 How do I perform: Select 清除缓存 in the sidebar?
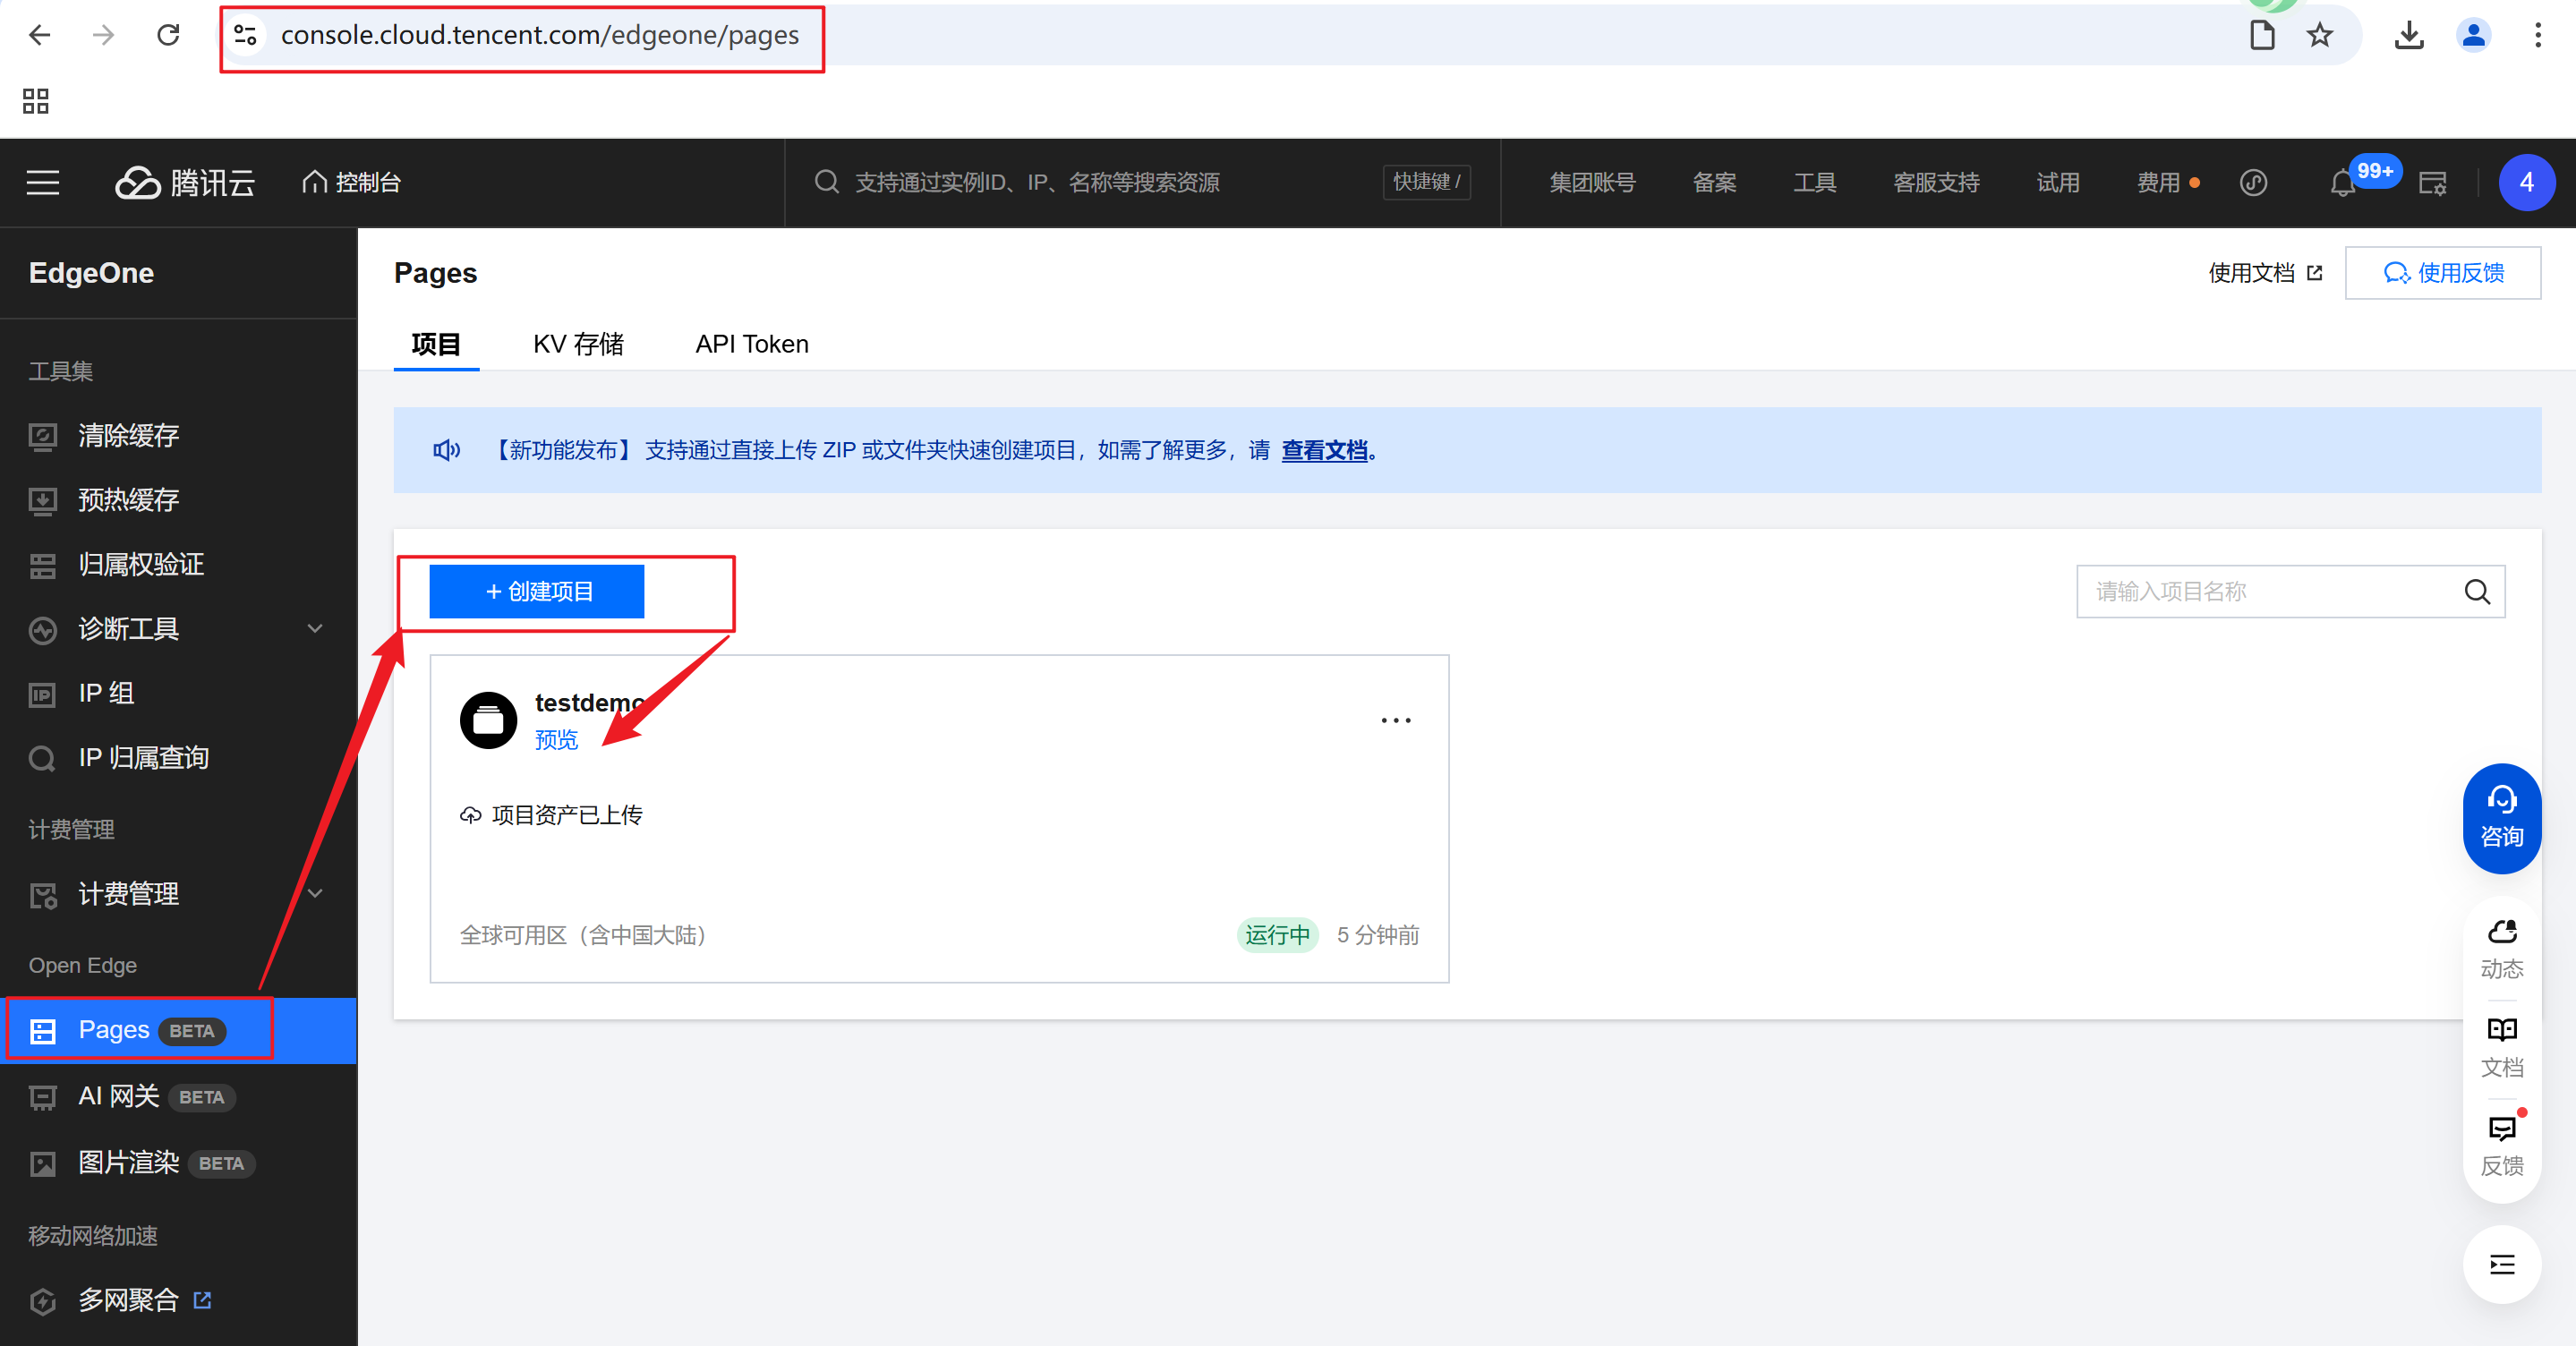129,436
